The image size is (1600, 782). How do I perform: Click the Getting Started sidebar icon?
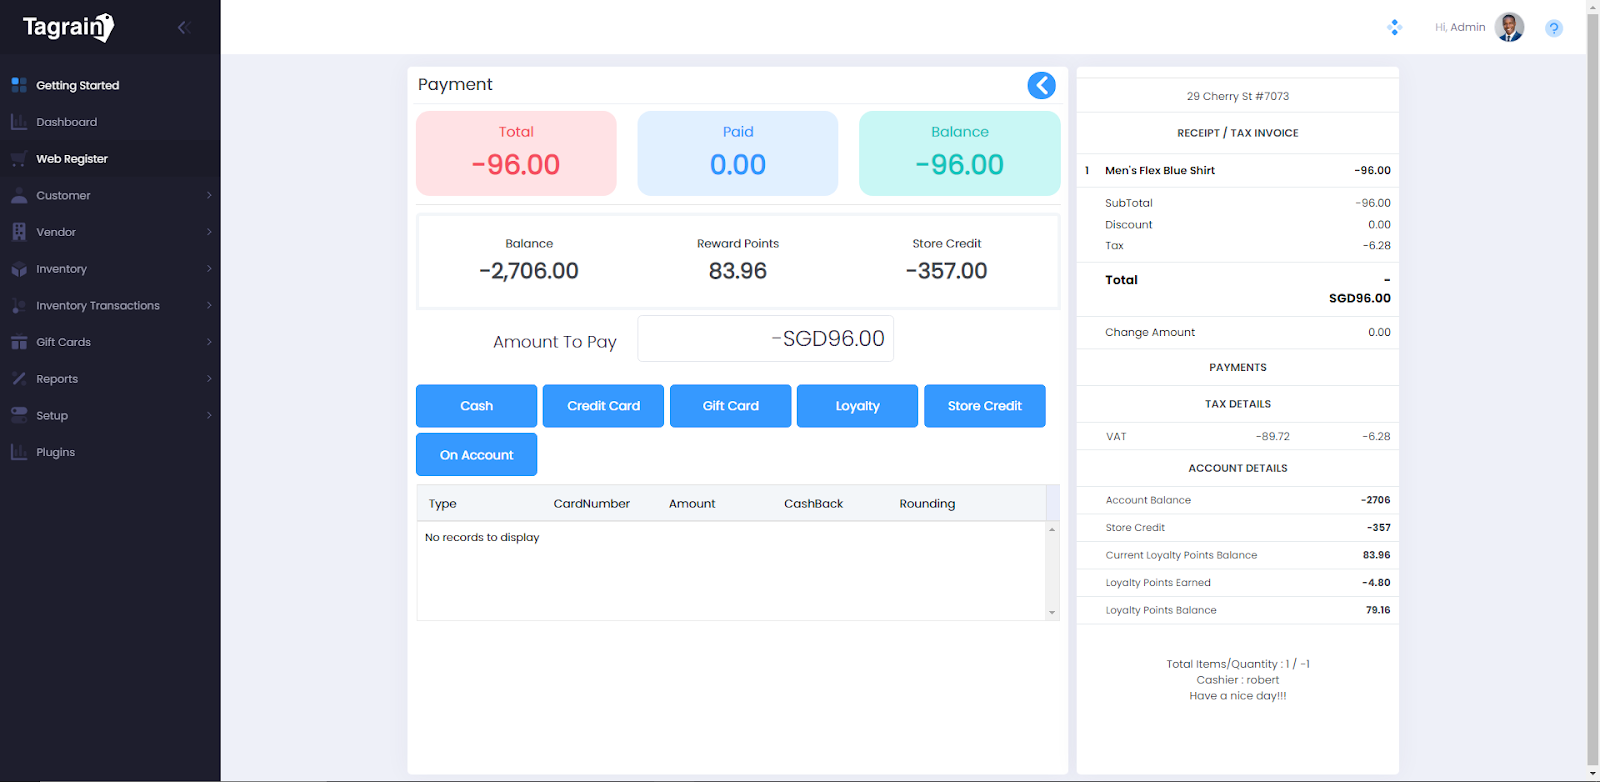coord(19,85)
